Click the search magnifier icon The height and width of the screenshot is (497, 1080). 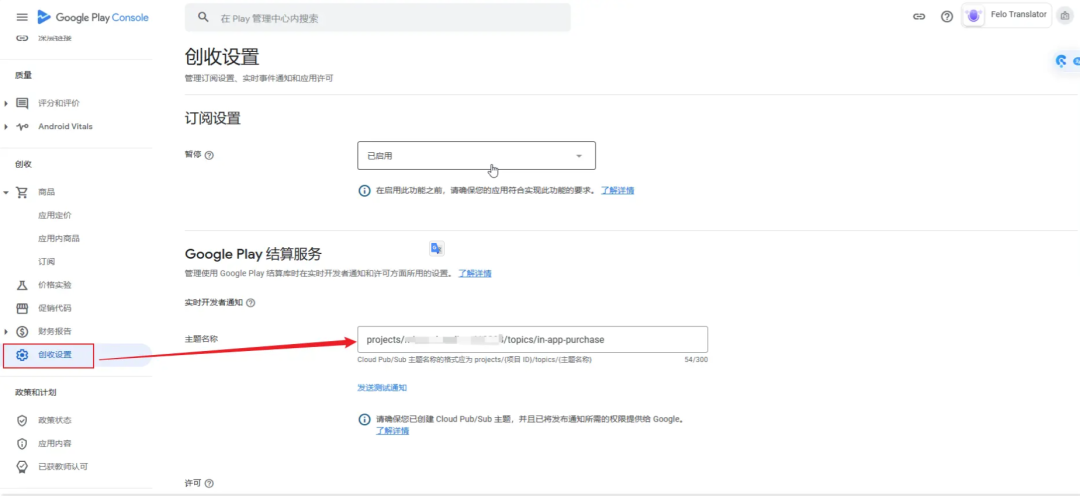[x=203, y=17]
